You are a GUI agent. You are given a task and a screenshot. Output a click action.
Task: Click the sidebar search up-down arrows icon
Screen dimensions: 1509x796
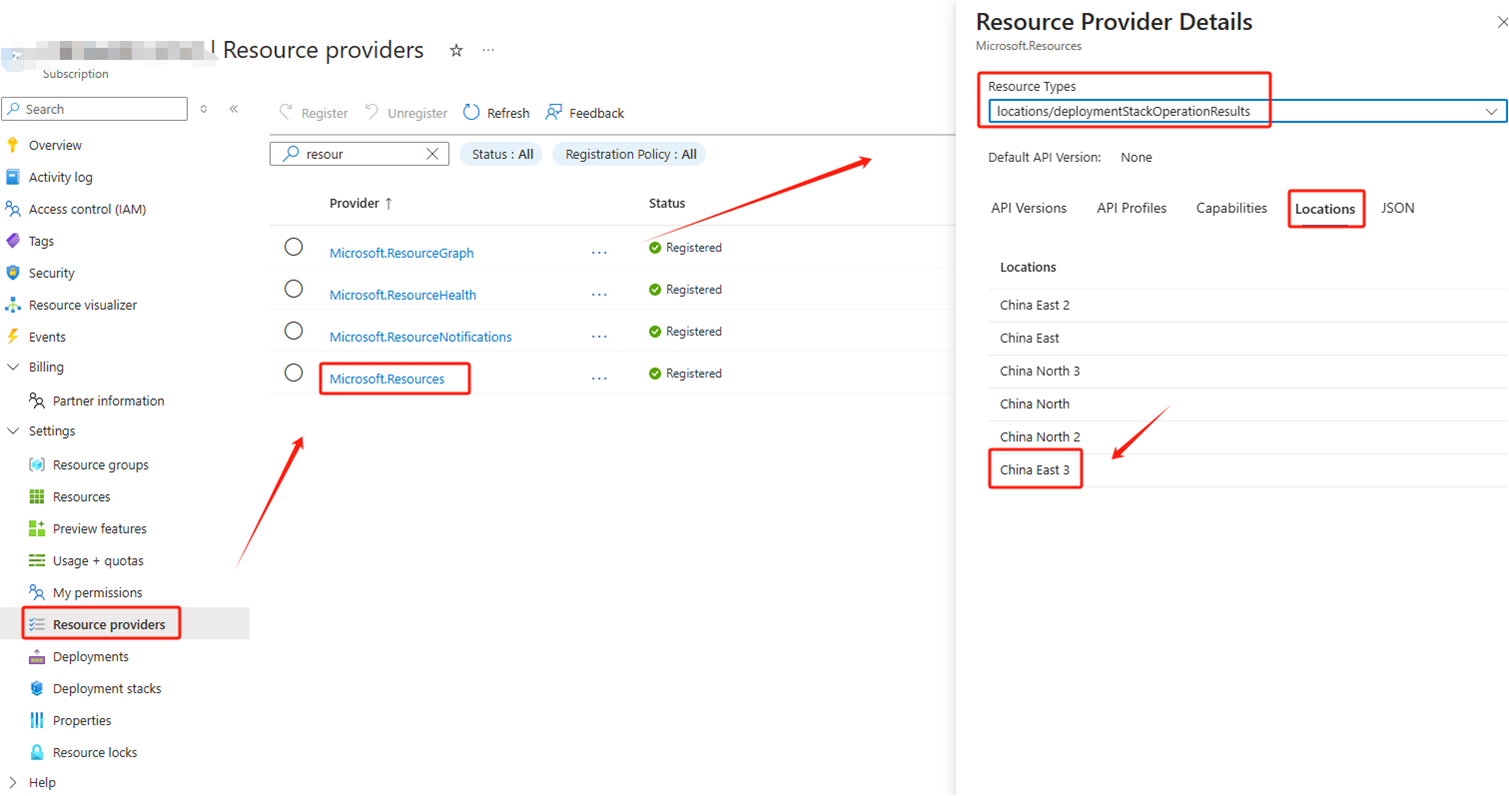point(204,109)
